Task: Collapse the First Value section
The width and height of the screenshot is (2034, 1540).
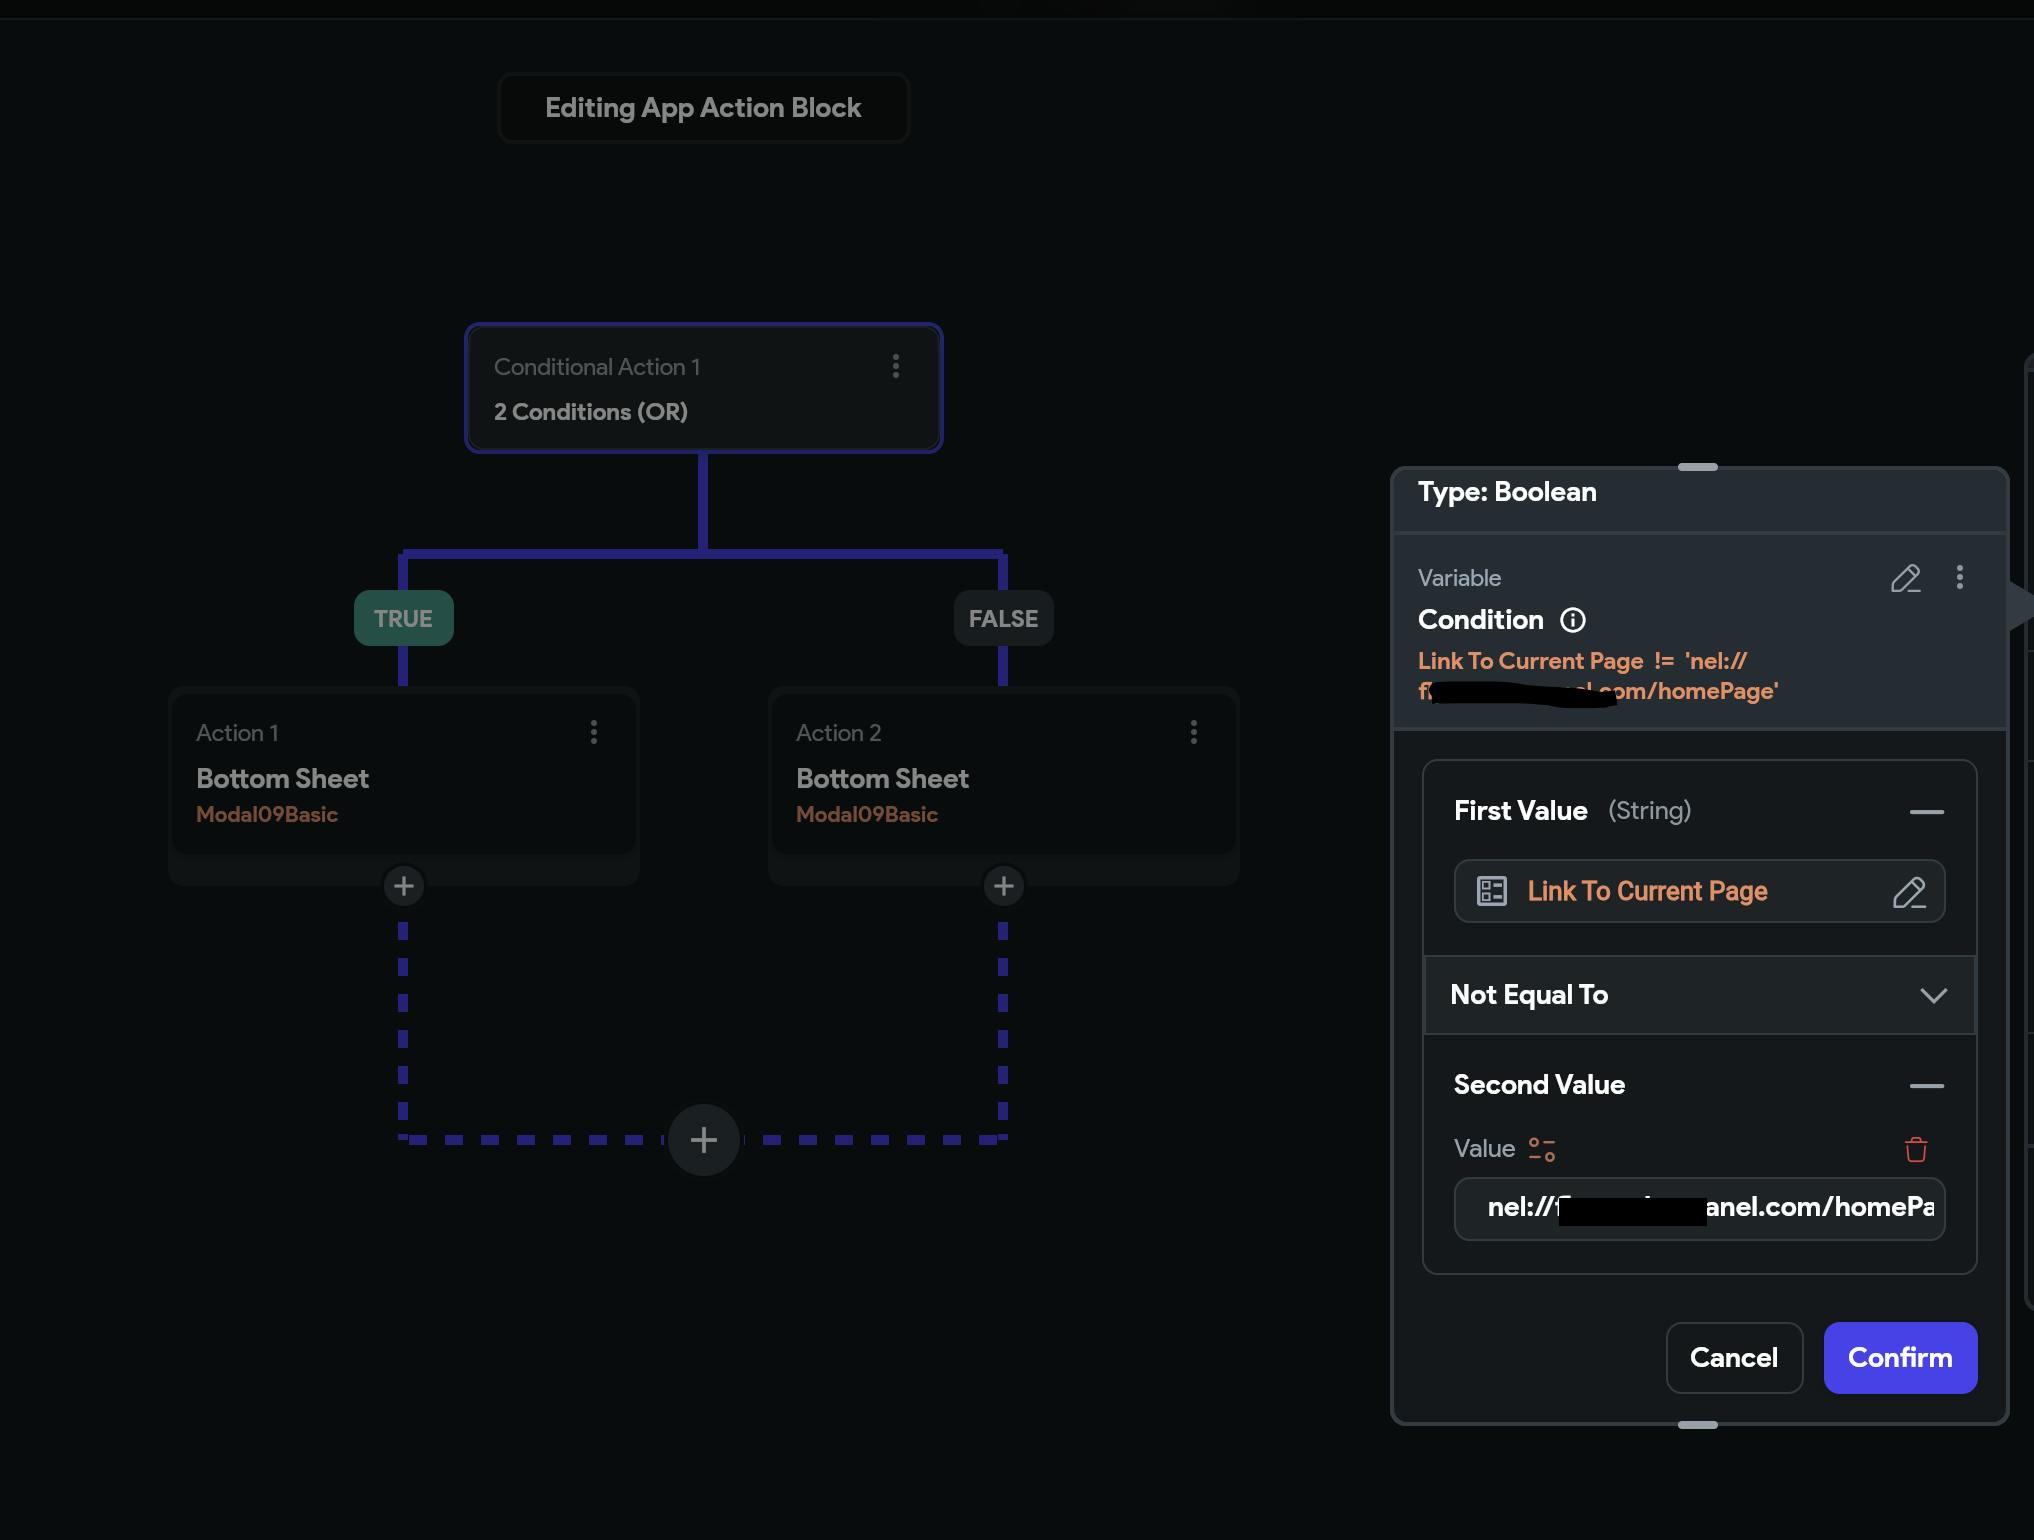Action: coord(1926,812)
